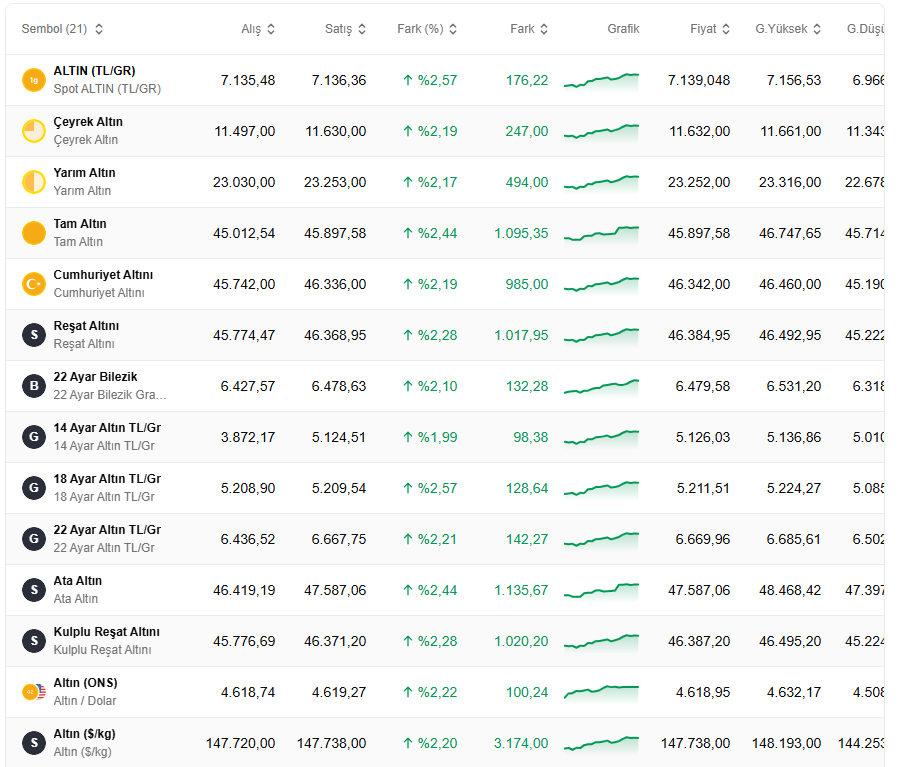Click the Çeyrek Altın quarter coin icon

click(x=34, y=131)
